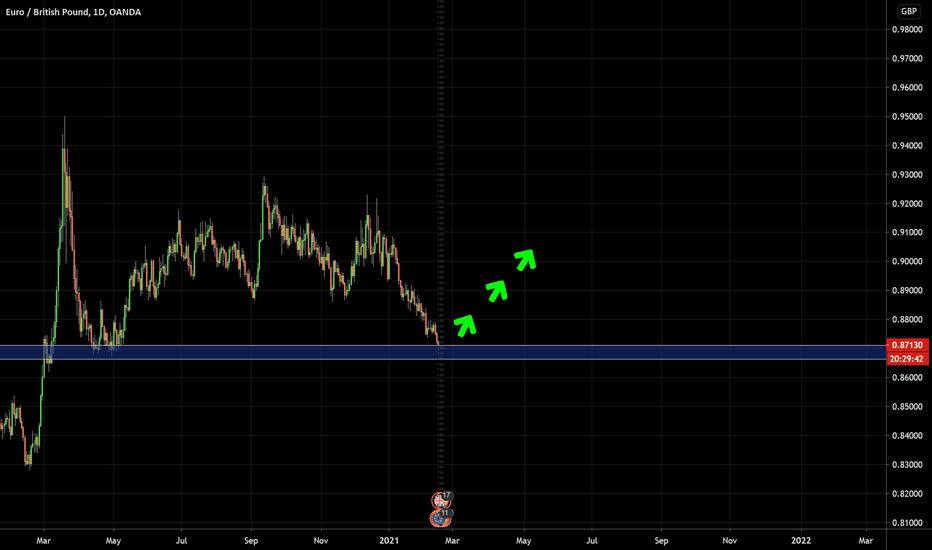The width and height of the screenshot is (932, 550).
Task: Click the 0.94000 price axis label
Action: [x=907, y=146]
